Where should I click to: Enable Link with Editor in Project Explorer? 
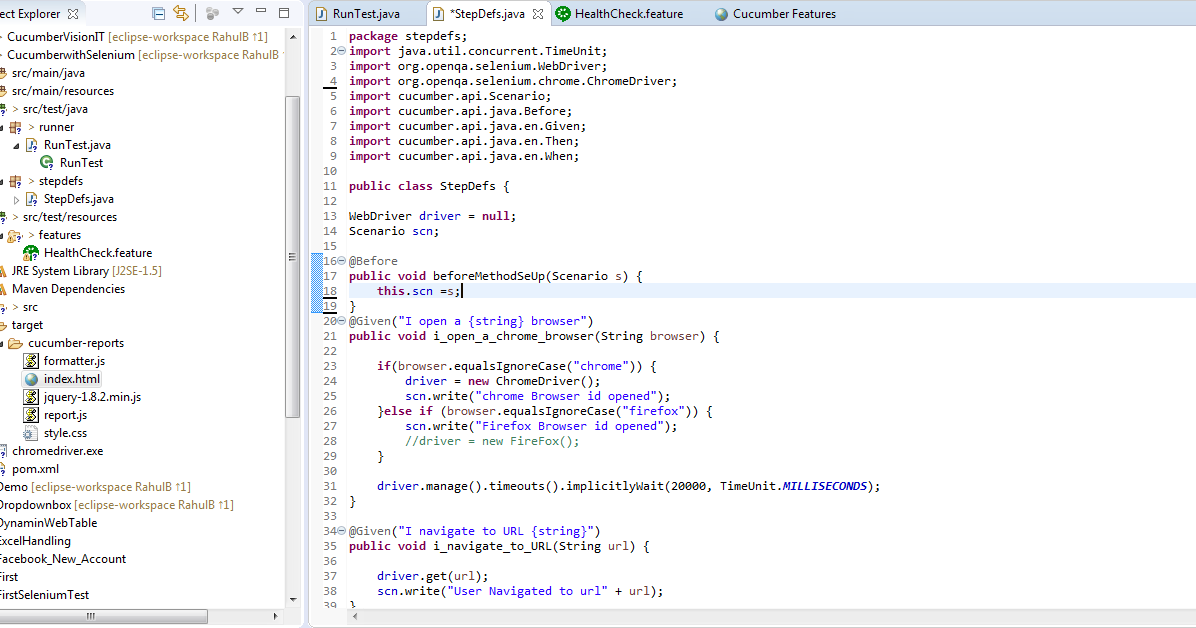(181, 13)
